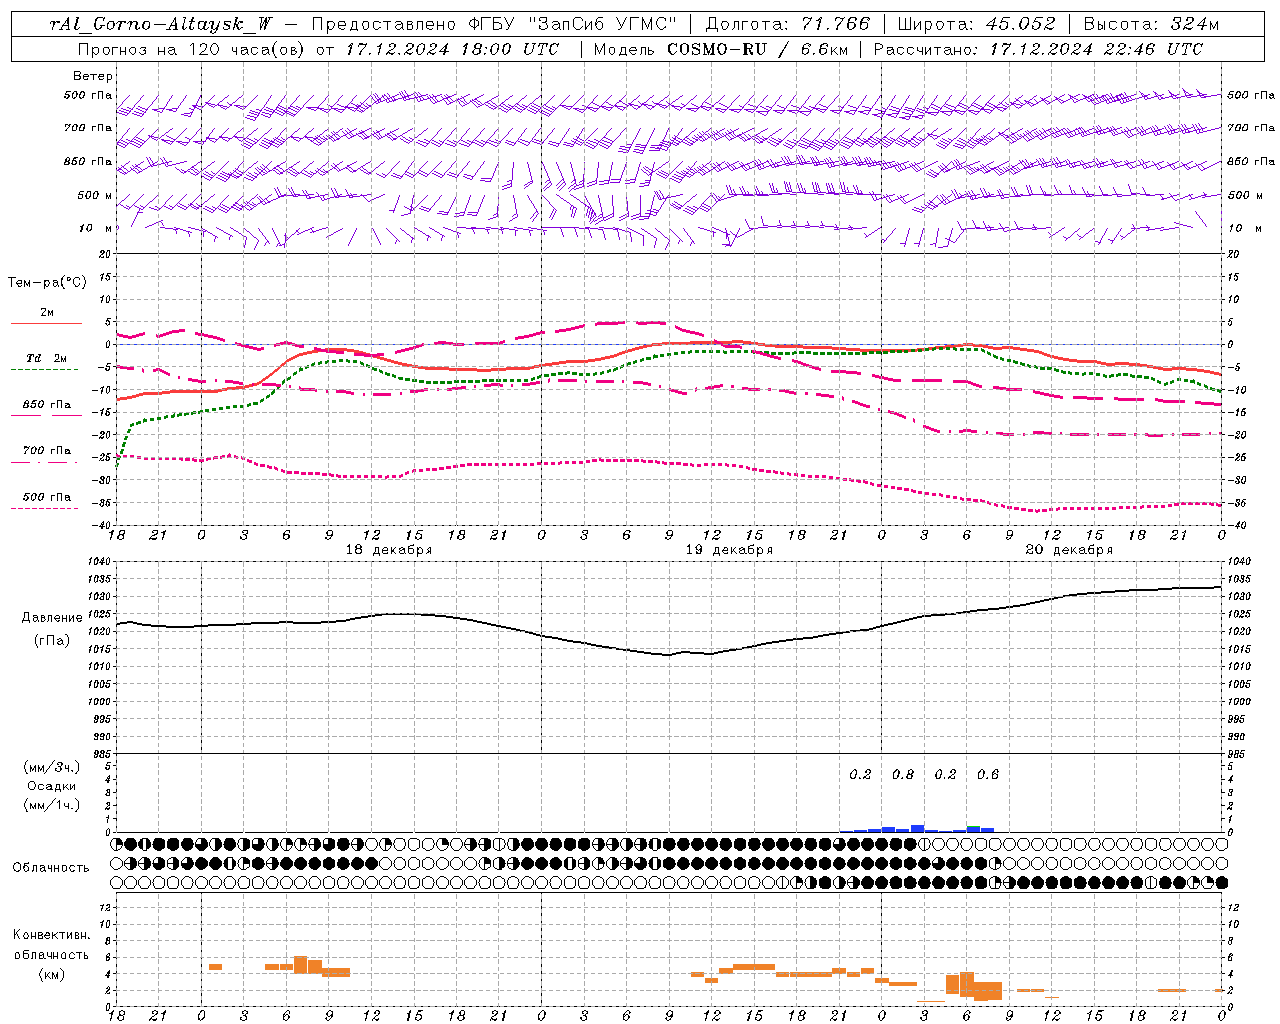Image resolution: width=1280 pixels, height=1024 pixels.
Task: Select the station name rAl_Gorno-Altaysk_W
Action: [161, 24]
